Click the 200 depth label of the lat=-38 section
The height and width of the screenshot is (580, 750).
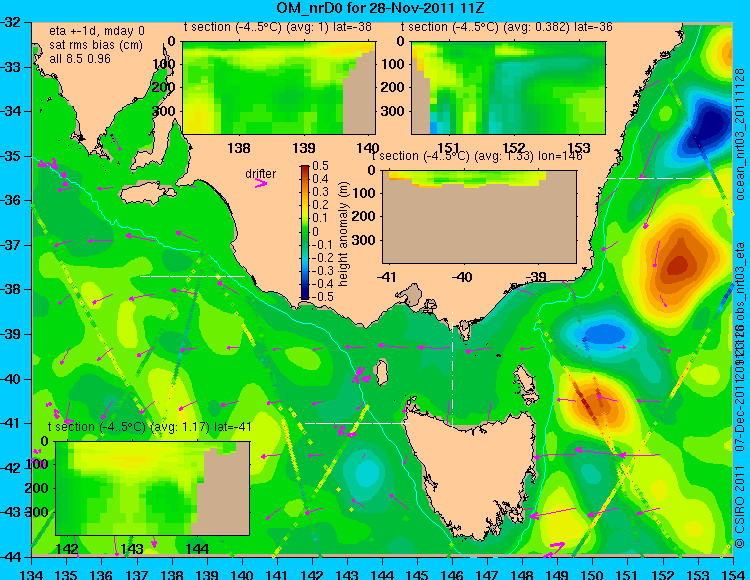coord(164,88)
